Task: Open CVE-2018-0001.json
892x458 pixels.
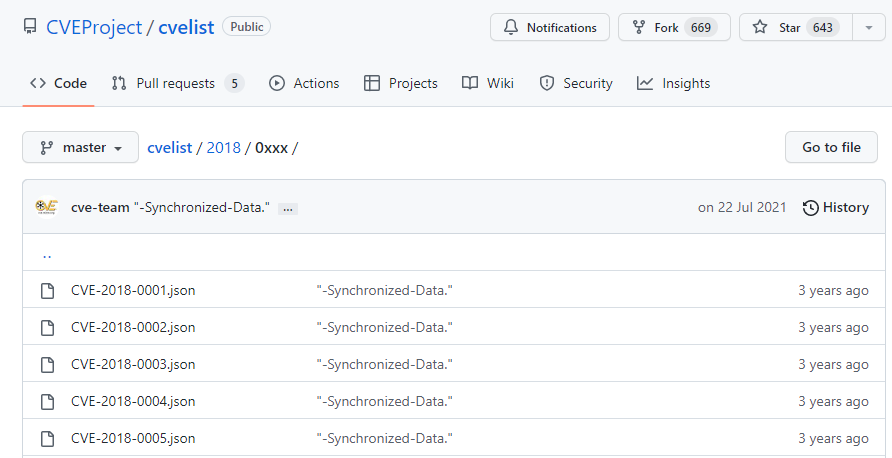Action: point(133,291)
